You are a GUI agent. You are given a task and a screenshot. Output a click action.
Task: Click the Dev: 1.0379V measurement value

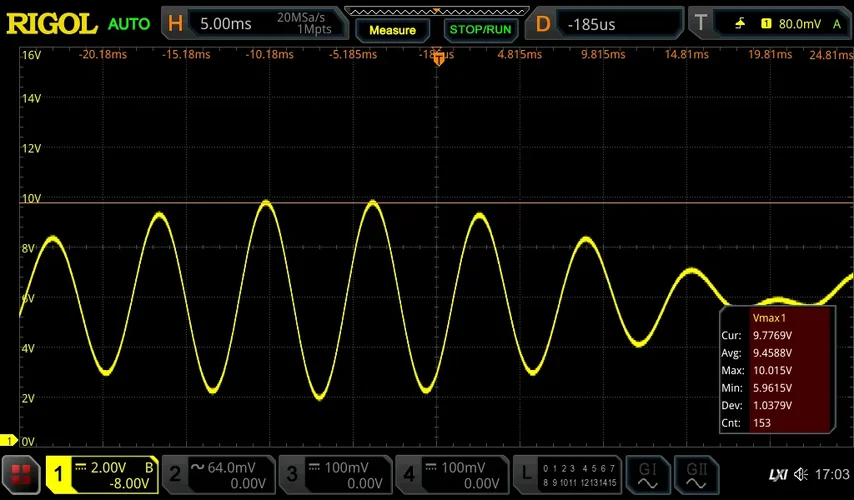(x=772, y=405)
